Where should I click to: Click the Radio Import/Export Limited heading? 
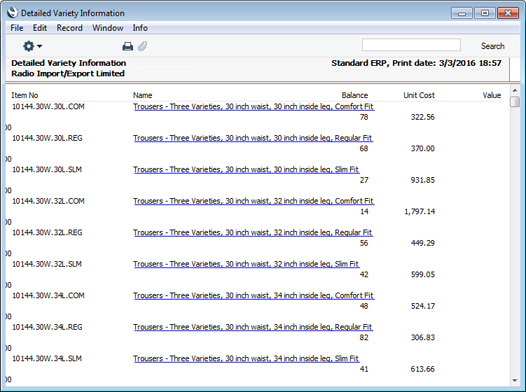(68, 74)
